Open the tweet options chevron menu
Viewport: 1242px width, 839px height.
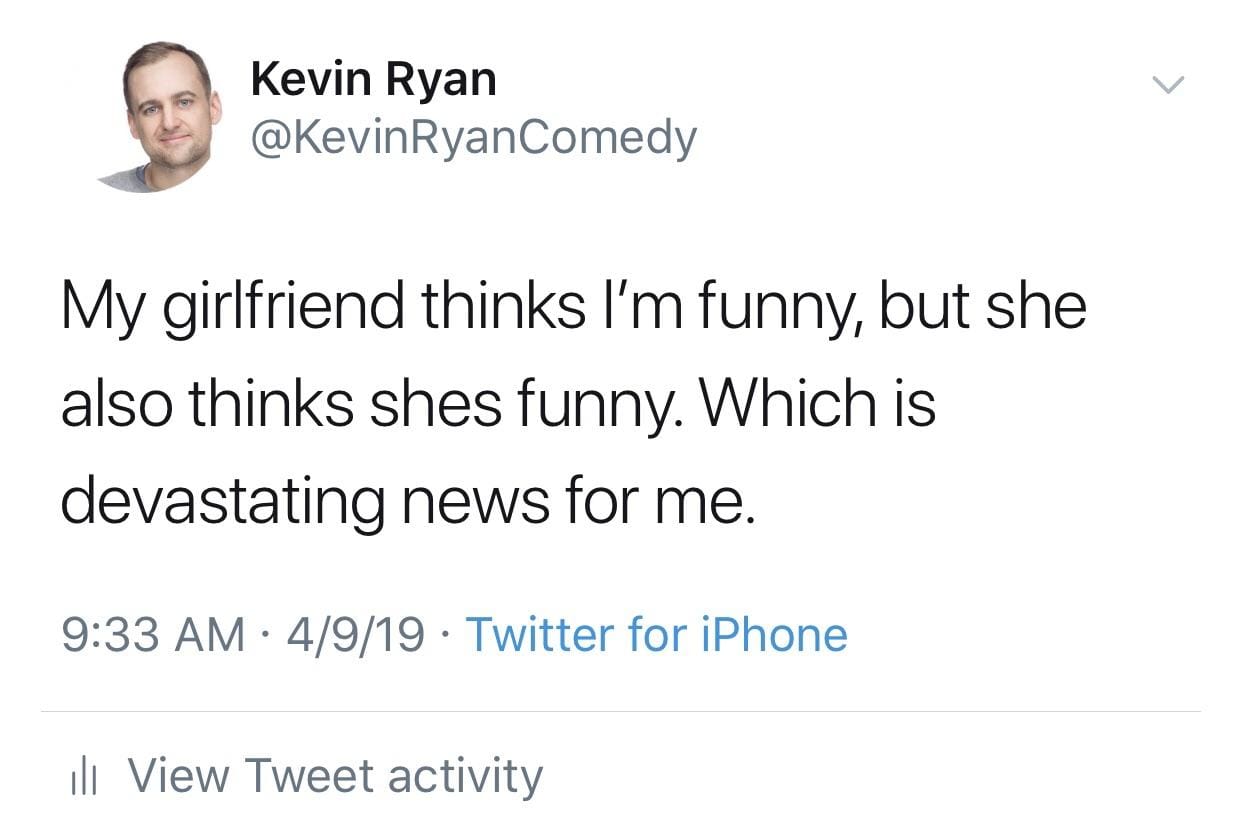[x=1165, y=85]
